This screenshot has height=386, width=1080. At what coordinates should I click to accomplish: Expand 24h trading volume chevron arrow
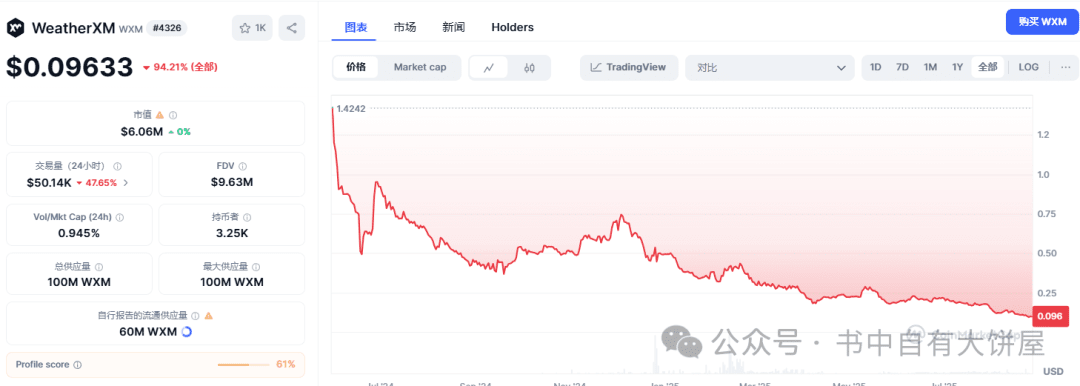tap(125, 183)
